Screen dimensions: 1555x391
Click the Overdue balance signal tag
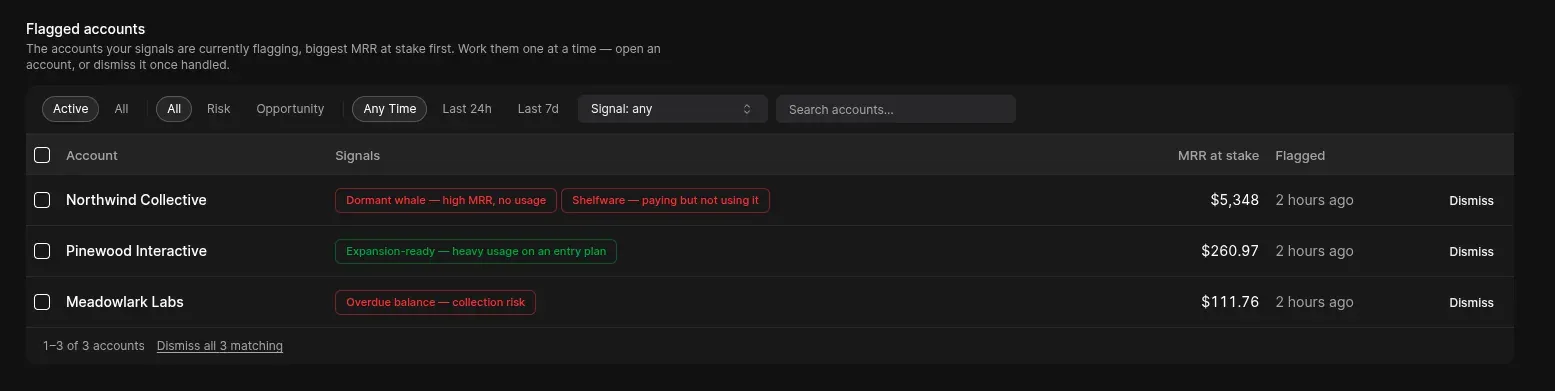pos(435,302)
